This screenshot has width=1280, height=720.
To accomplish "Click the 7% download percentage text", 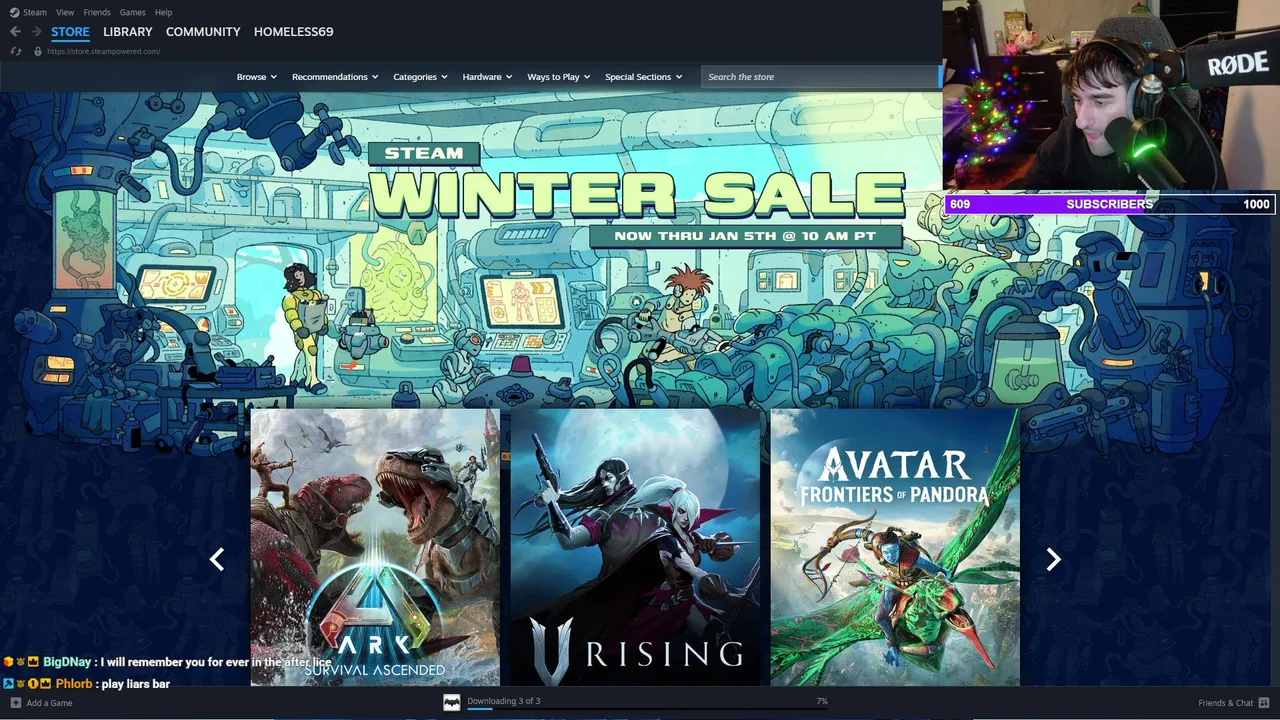I will tap(821, 701).
